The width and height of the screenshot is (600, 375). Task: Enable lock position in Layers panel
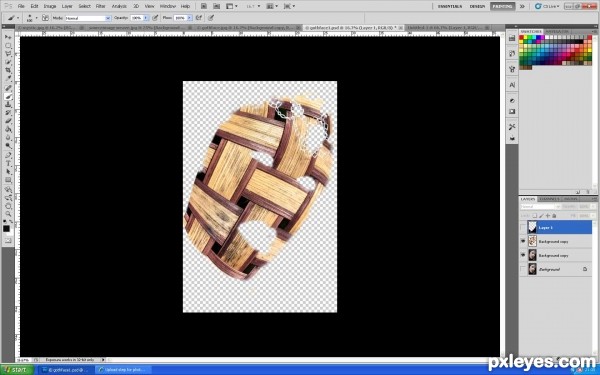pyautogui.click(x=548, y=216)
